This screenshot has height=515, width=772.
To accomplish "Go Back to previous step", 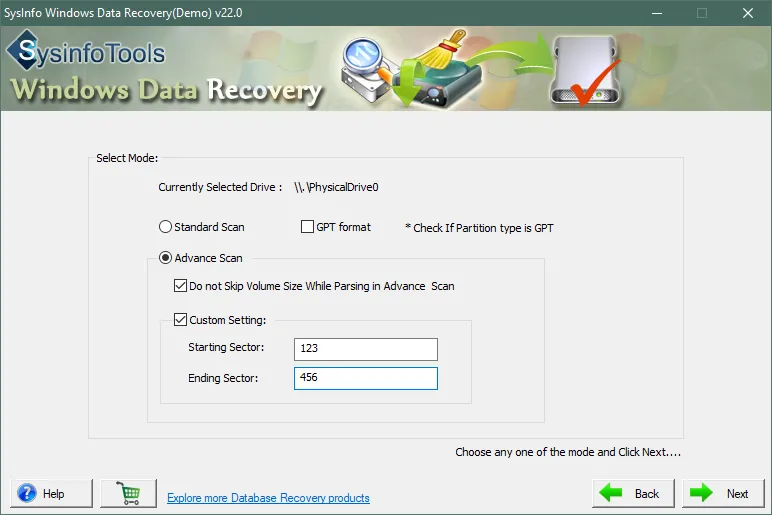I will [x=633, y=493].
